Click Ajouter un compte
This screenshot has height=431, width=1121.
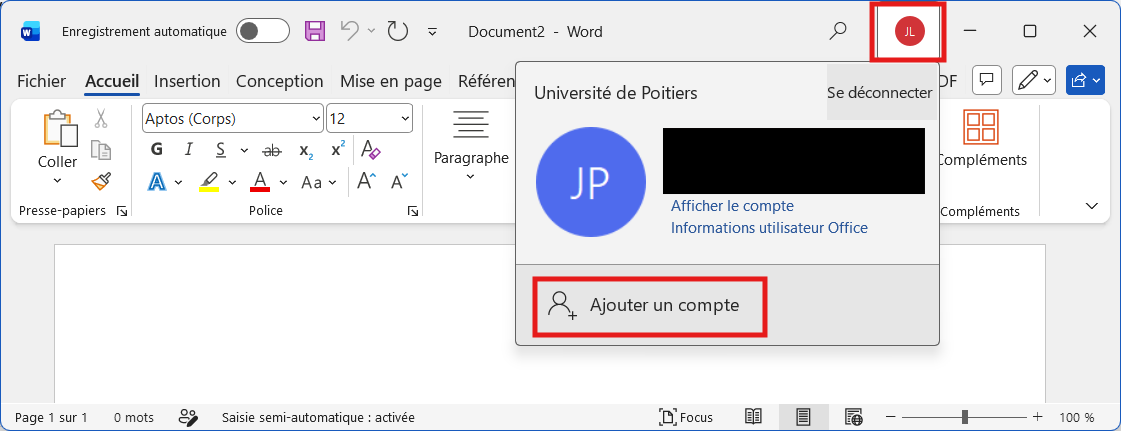tap(650, 306)
